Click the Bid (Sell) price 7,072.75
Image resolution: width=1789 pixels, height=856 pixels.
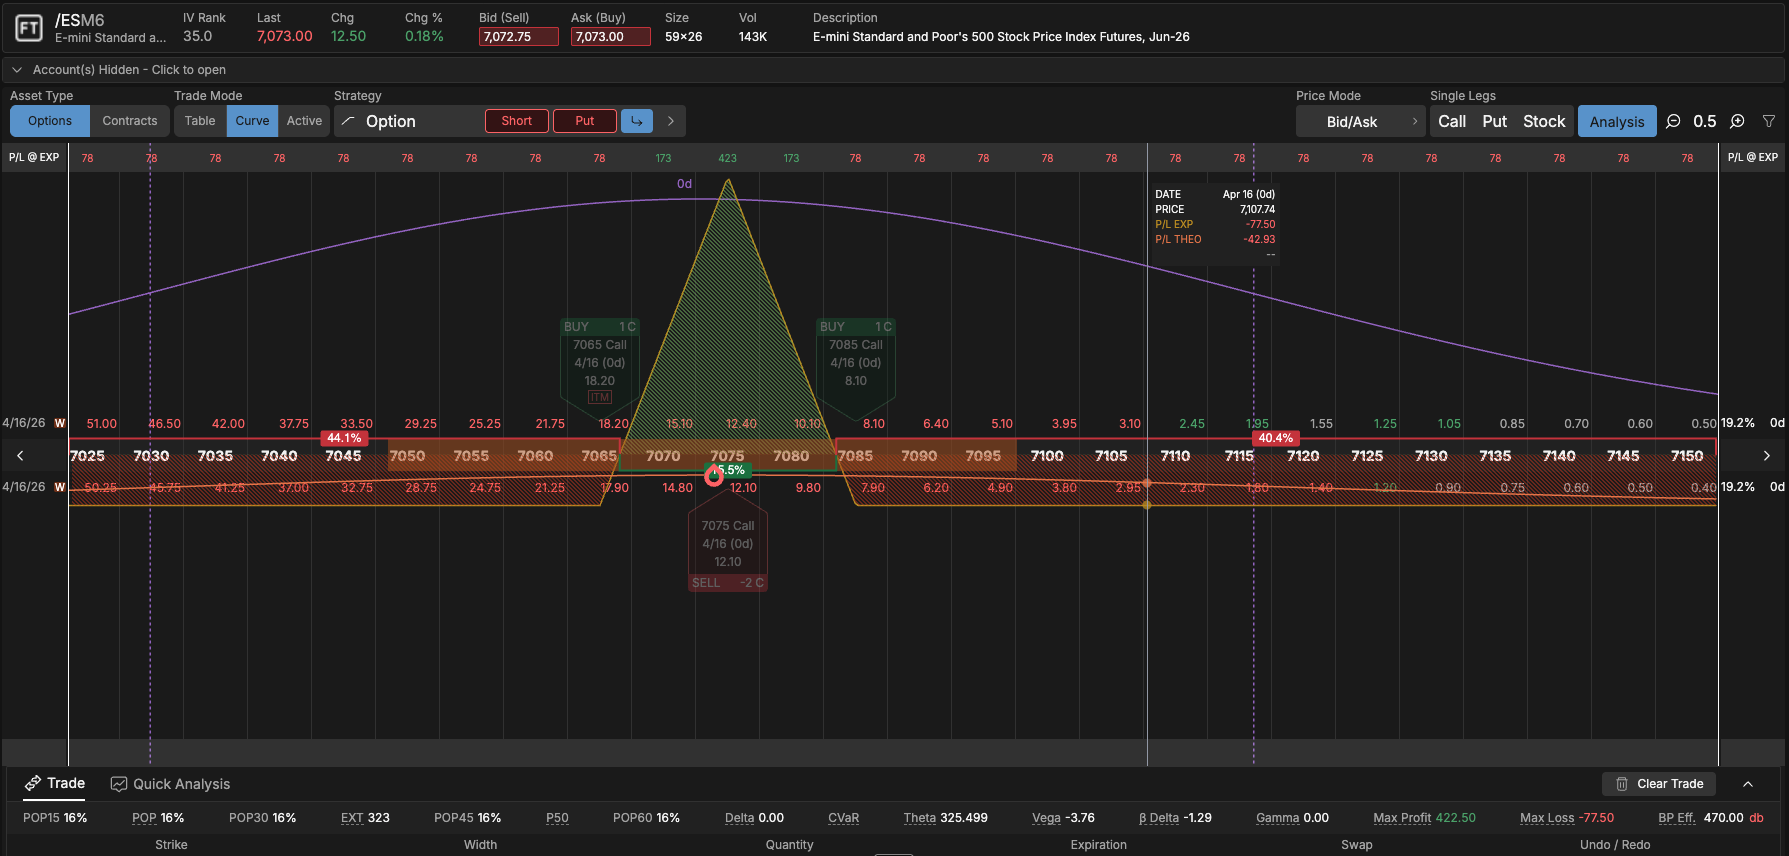[x=518, y=36]
